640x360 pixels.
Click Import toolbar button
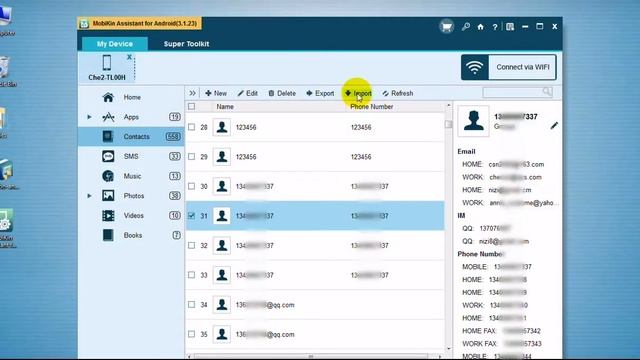358,93
